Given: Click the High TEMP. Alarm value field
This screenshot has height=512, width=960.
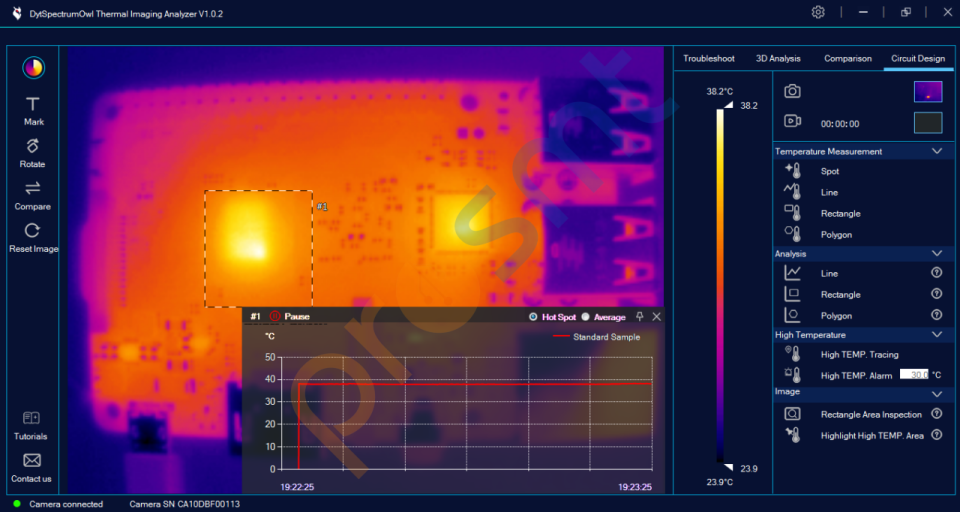Looking at the screenshot, I should [914, 375].
